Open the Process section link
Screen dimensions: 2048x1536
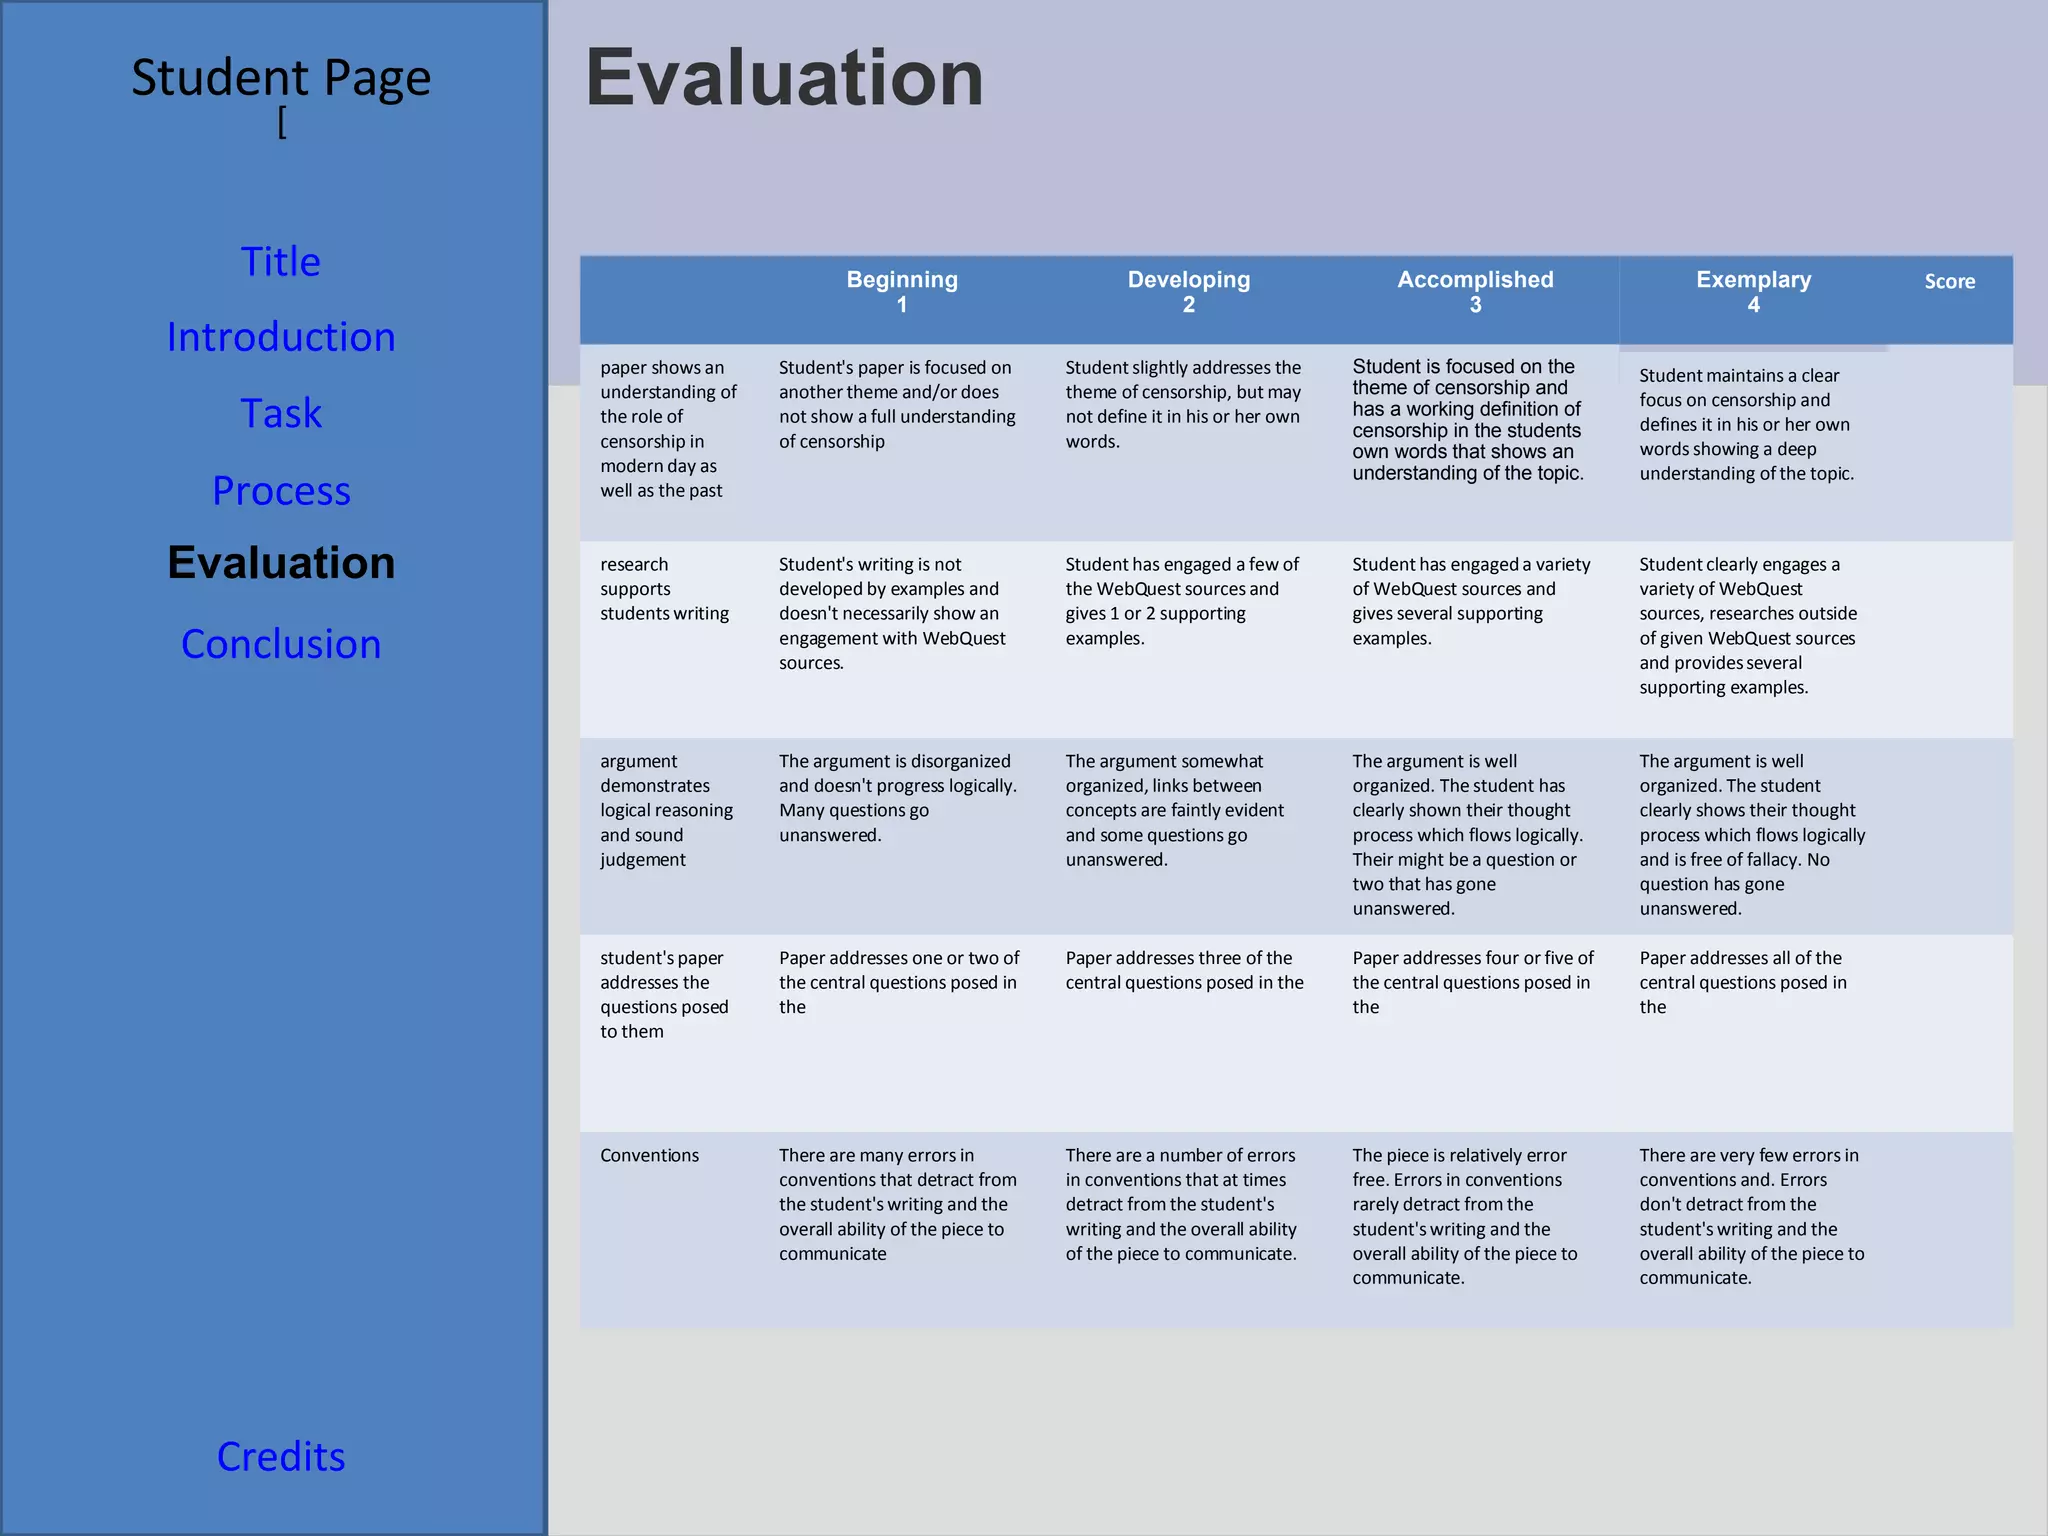pos(281,491)
